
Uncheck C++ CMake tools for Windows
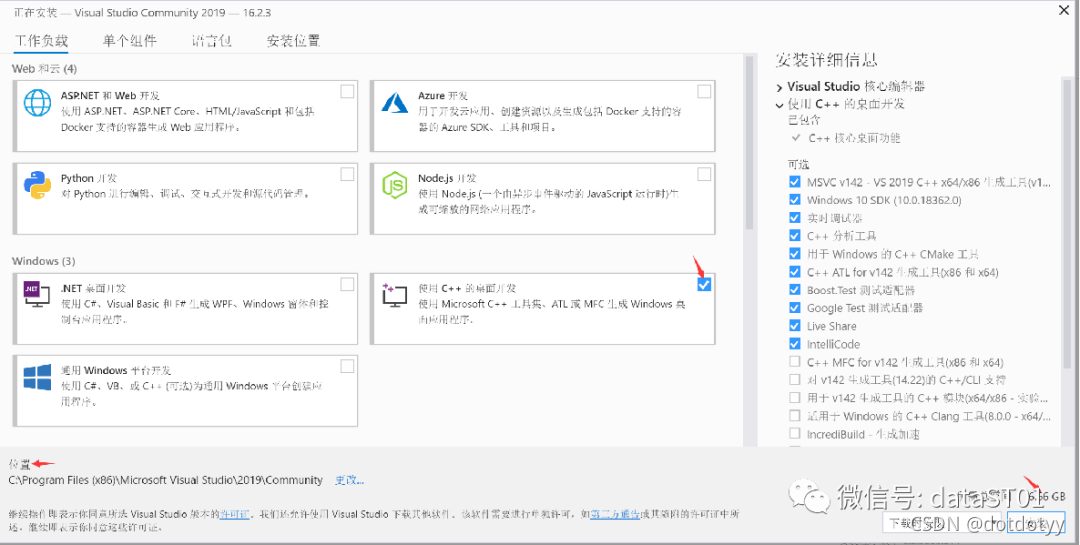pyautogui.click(x=794, y=254)
